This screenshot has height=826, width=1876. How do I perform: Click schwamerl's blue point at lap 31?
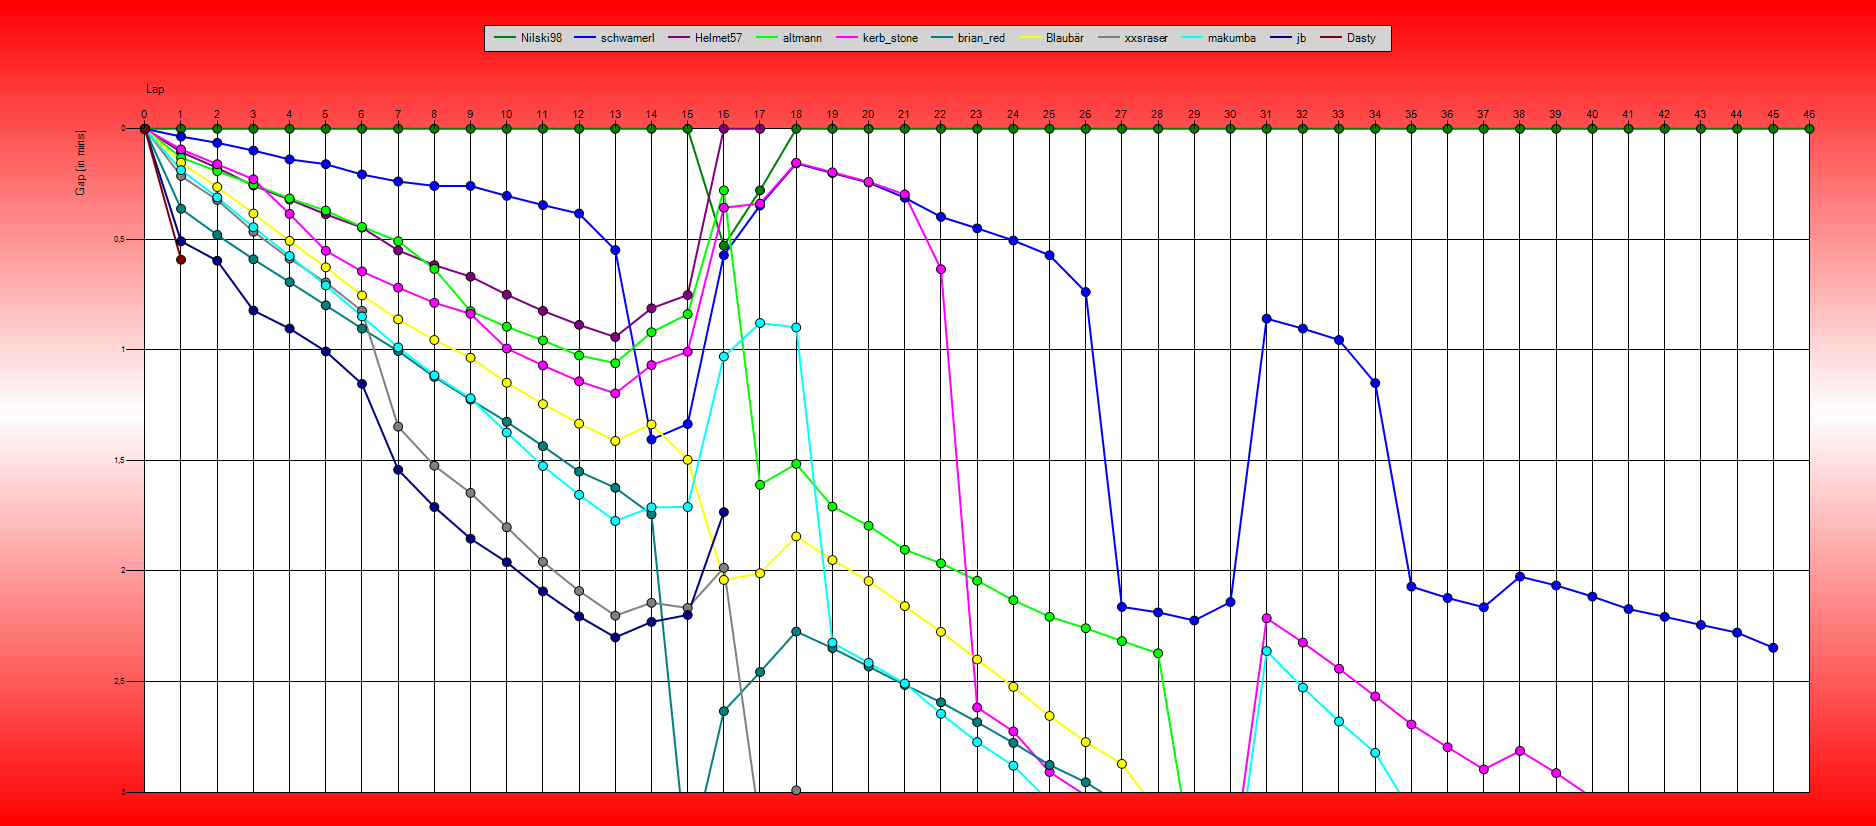[x=1266, y=319]
